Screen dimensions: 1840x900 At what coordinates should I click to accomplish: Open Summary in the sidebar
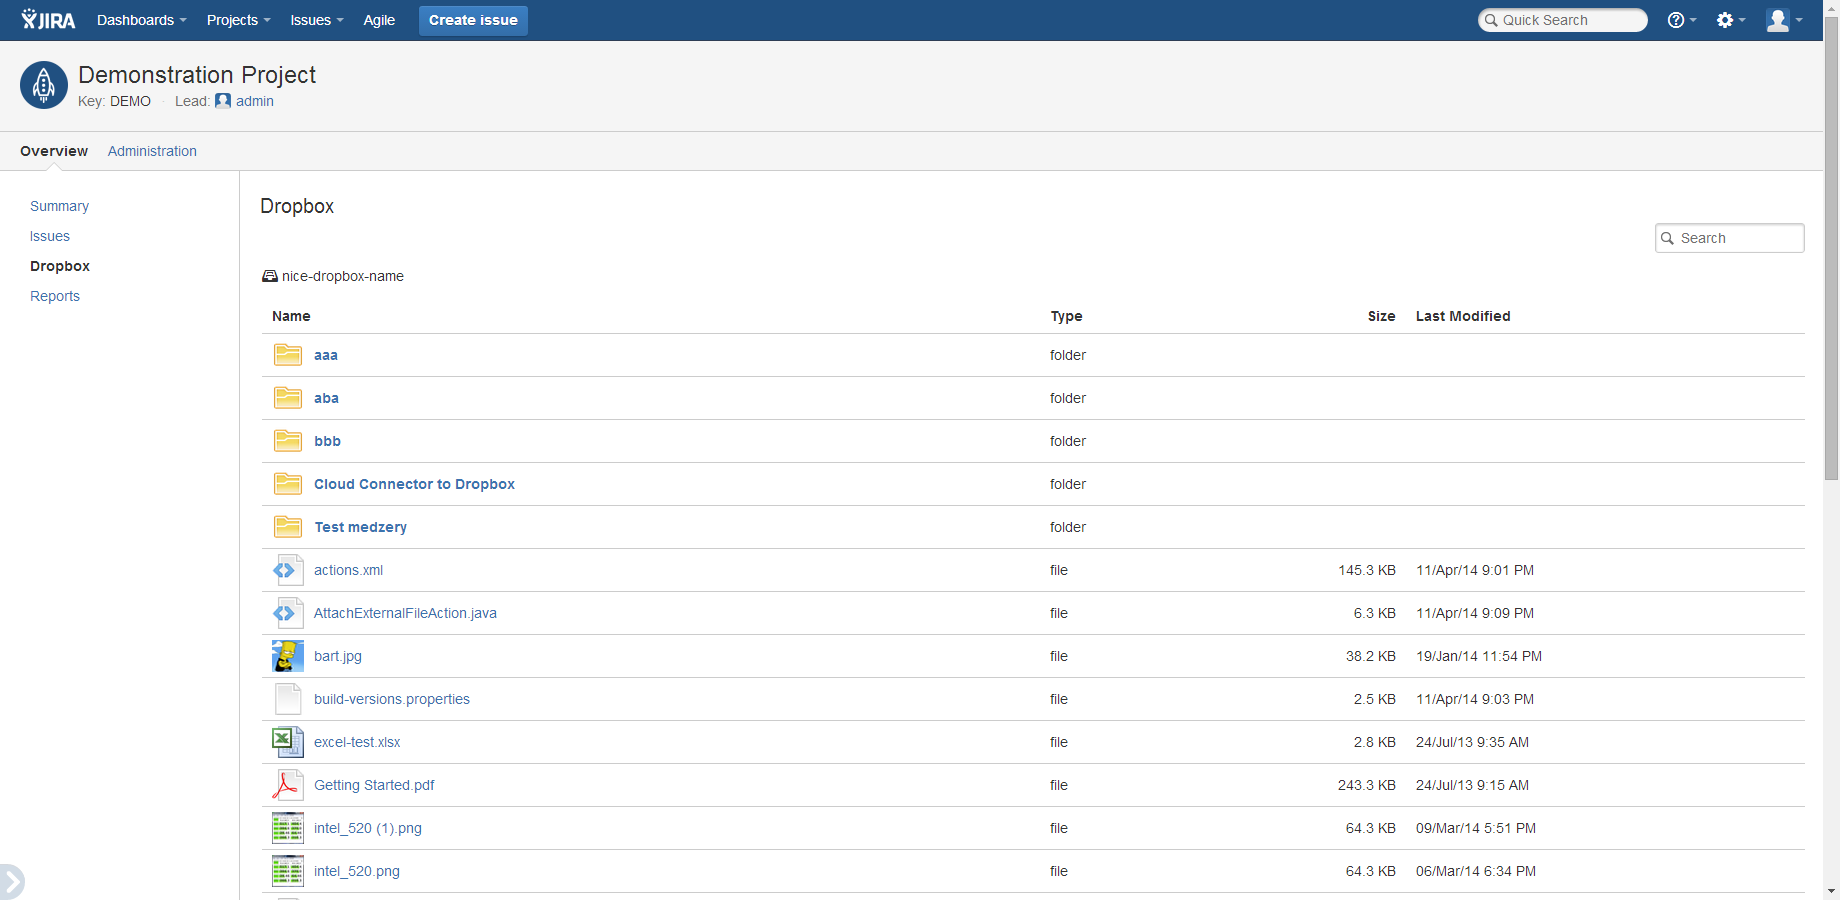59,206
